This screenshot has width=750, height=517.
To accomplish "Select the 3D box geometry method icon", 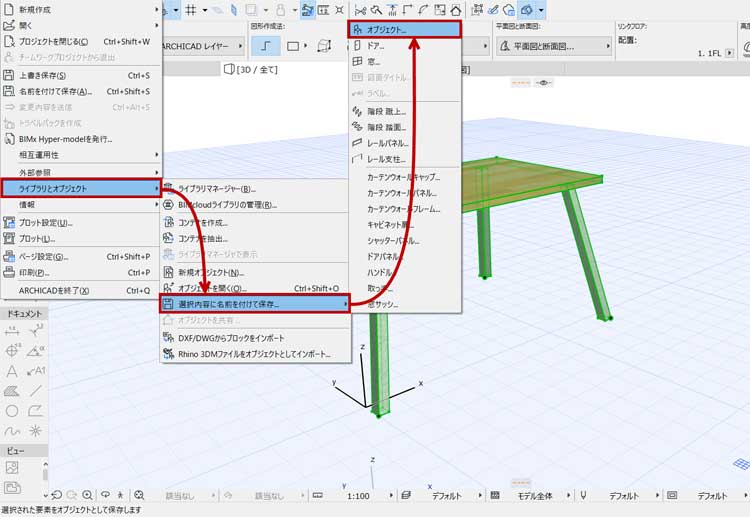I will tap(324, 46).
